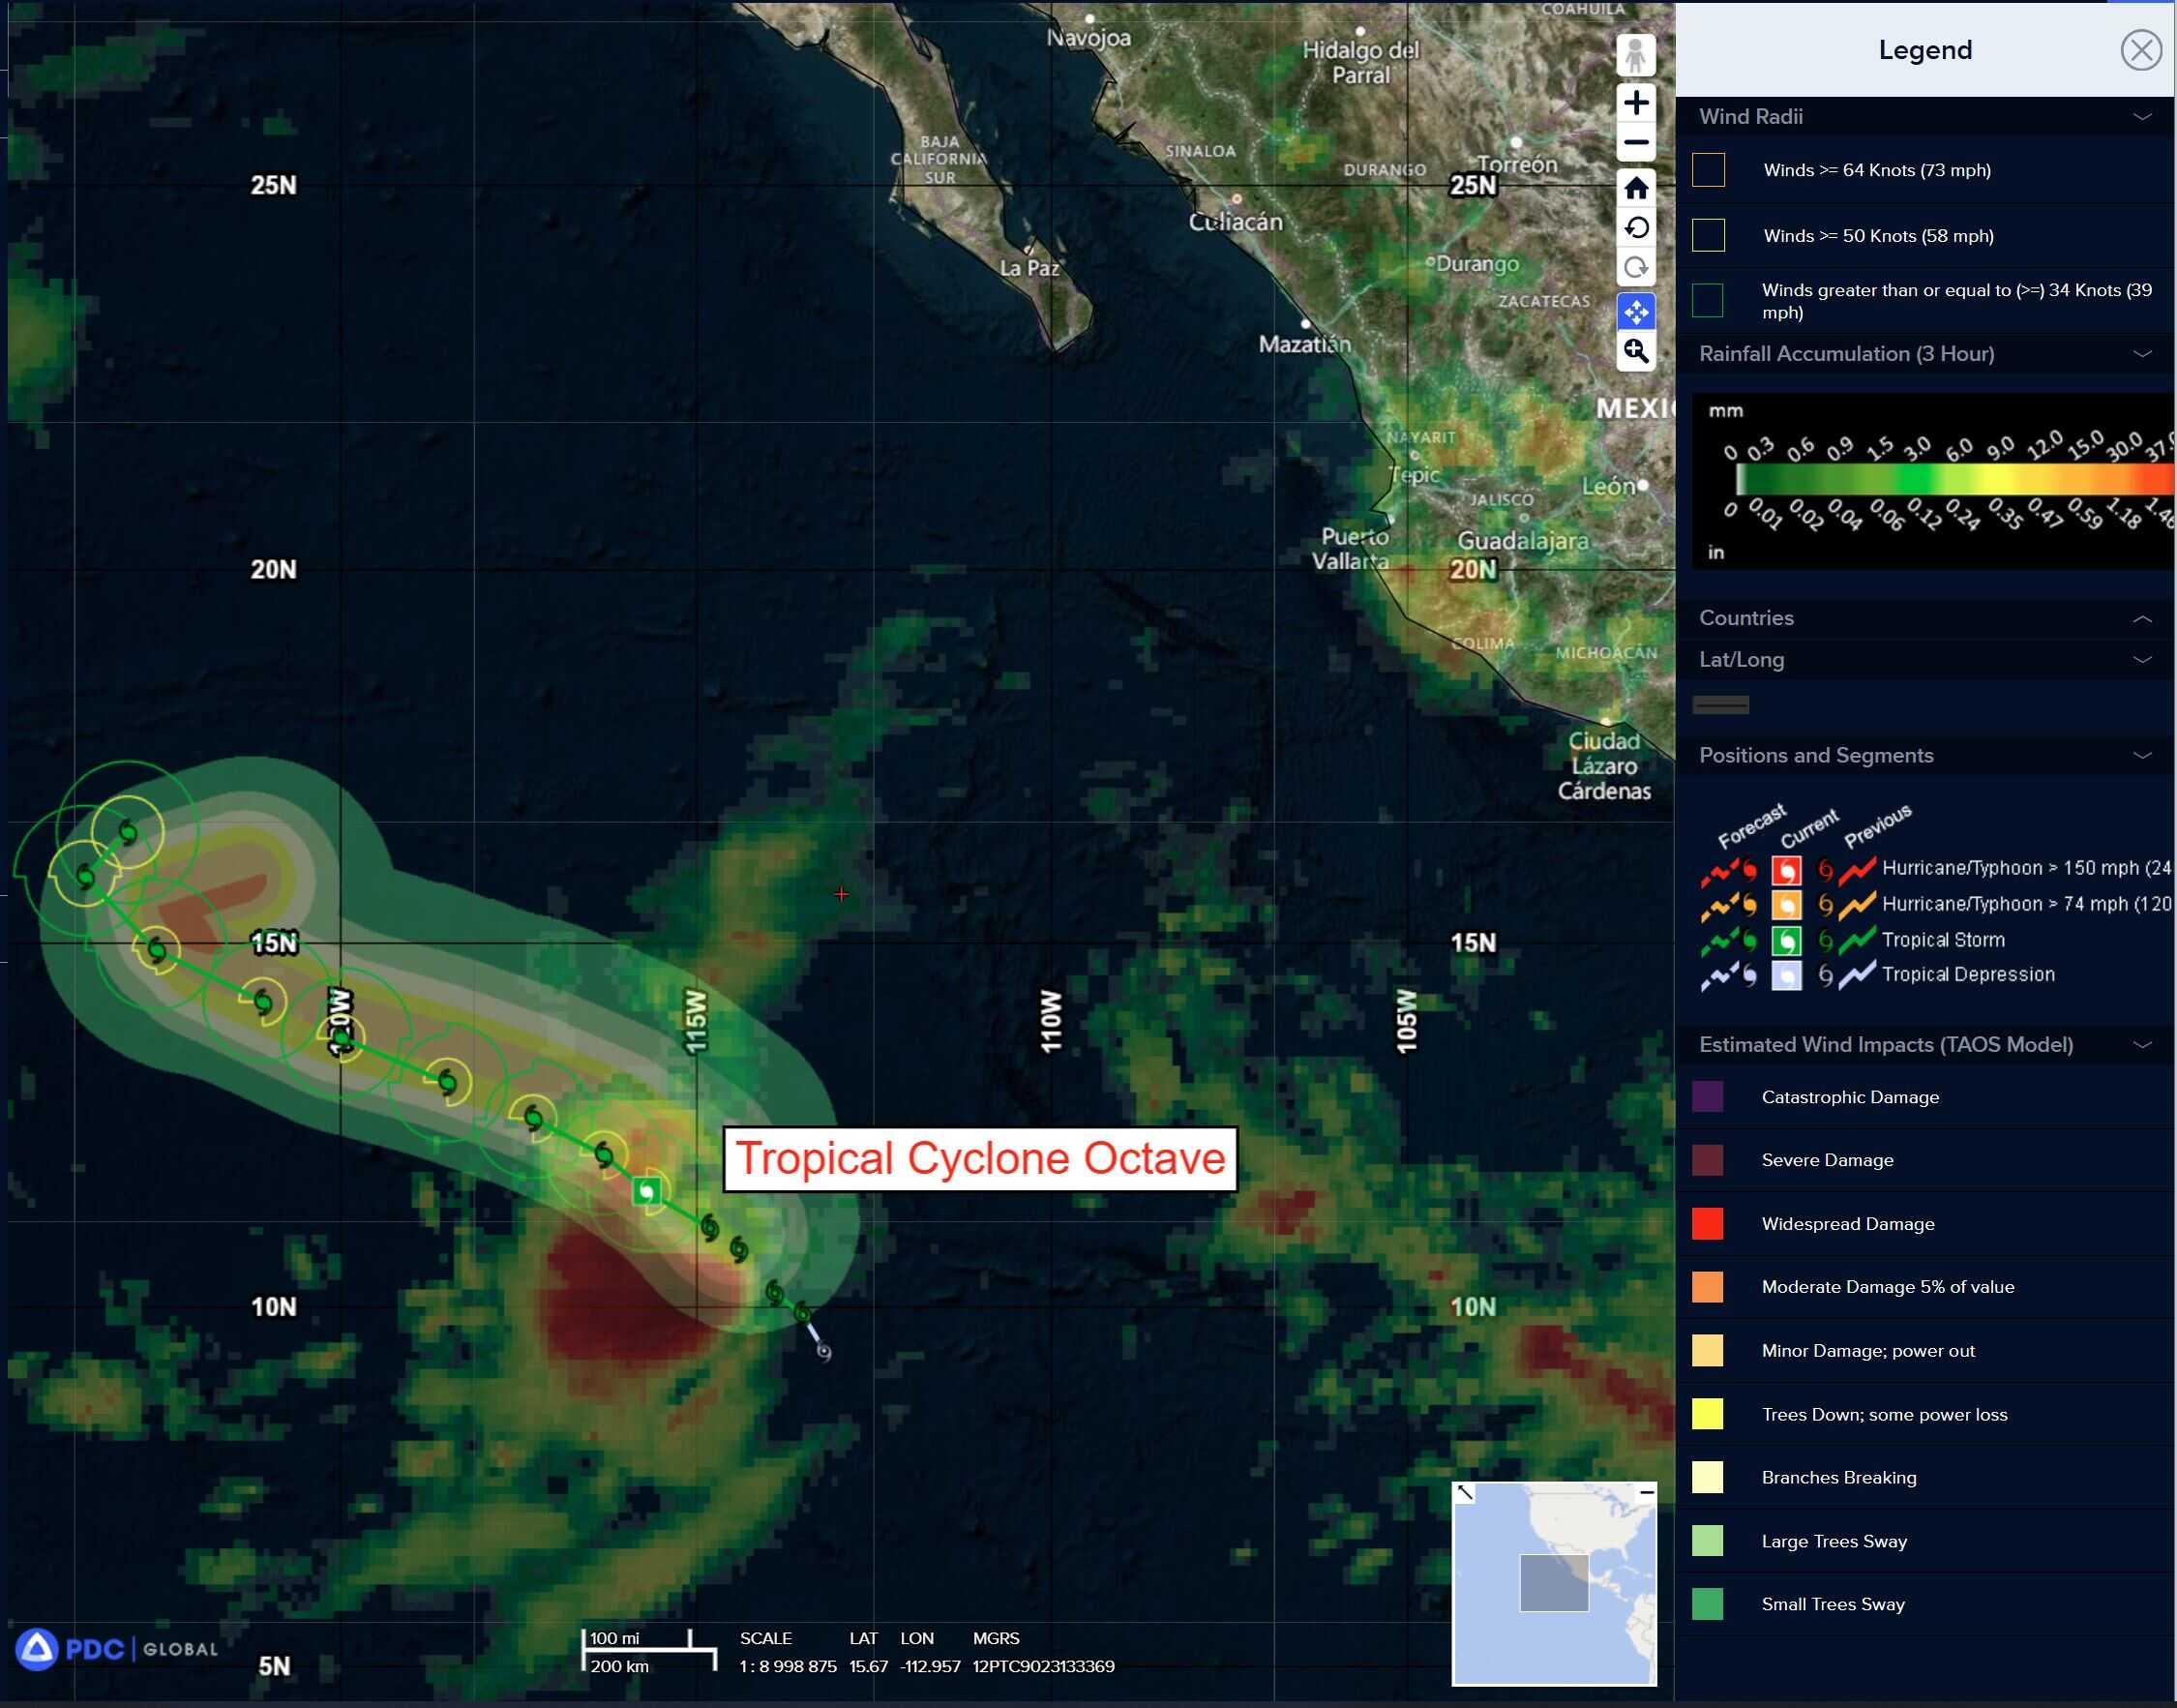
Task: Click the Lat/Long section header
Action: point(1741,660)
